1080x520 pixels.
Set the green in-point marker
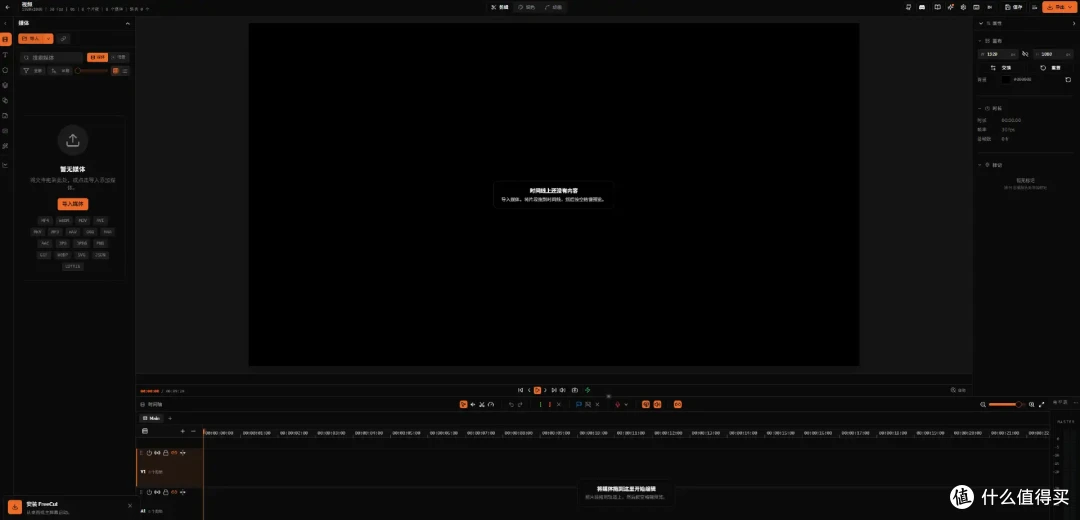(x=540, y=404)
